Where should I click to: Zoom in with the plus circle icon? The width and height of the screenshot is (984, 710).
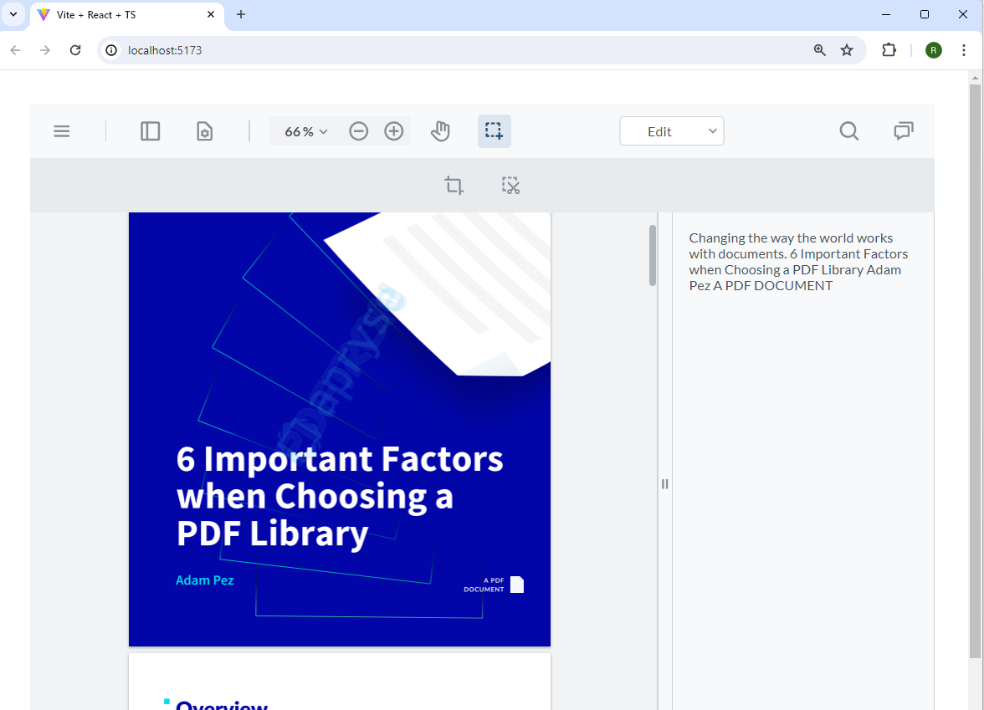point(394,131)
